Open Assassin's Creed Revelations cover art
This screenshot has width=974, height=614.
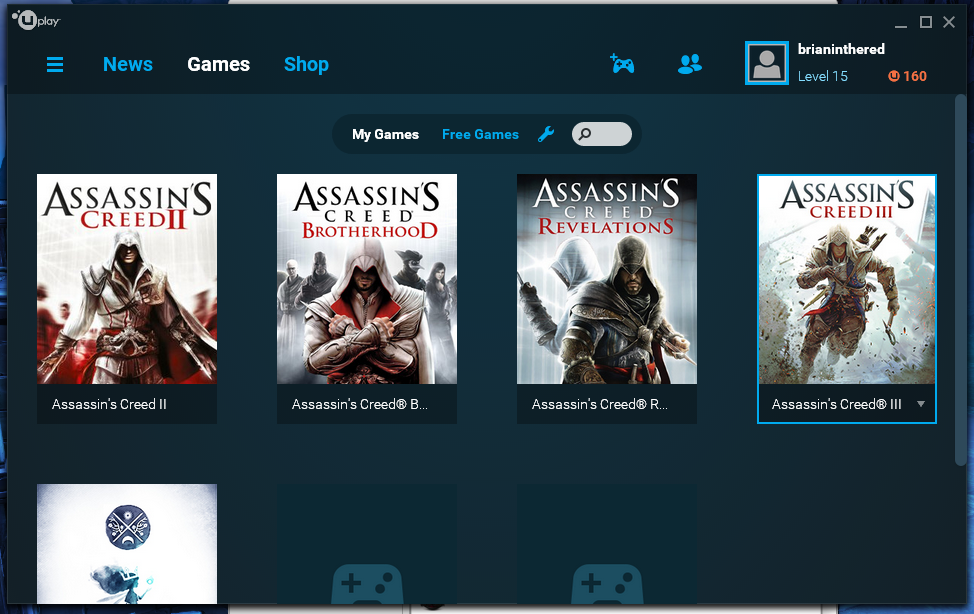coord(607,279)
